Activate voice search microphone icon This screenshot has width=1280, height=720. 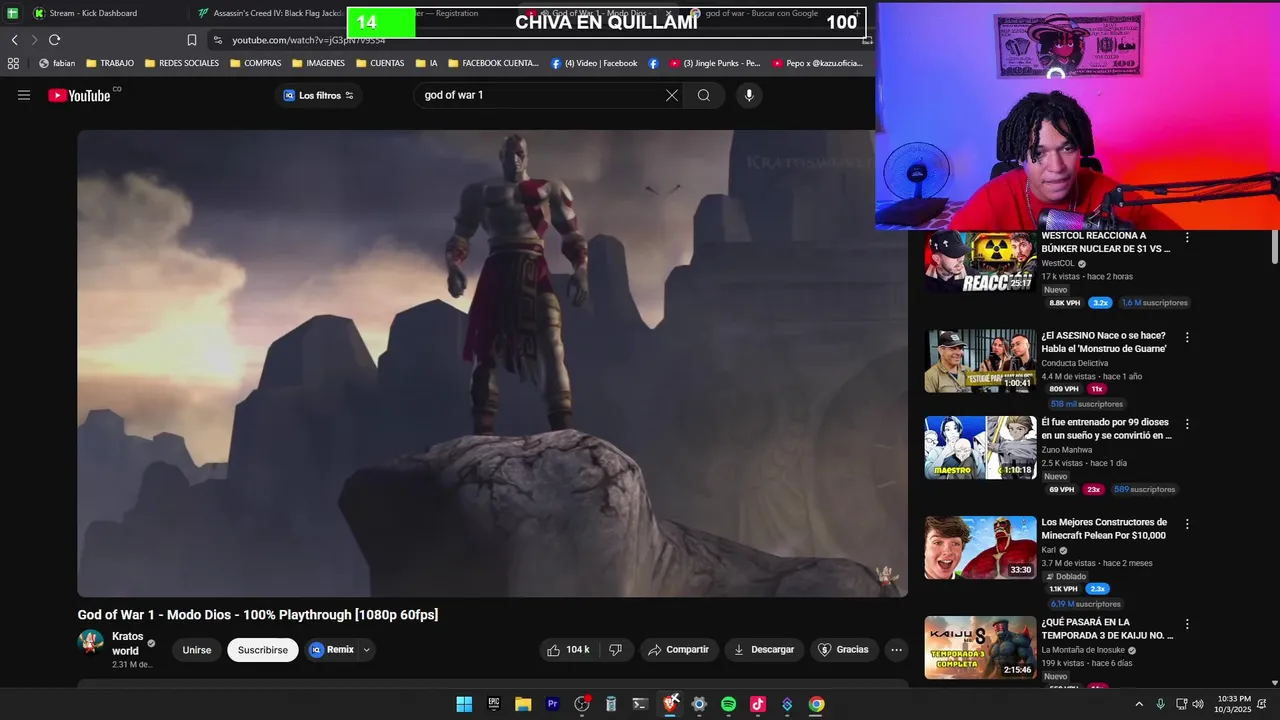(749, 95)
